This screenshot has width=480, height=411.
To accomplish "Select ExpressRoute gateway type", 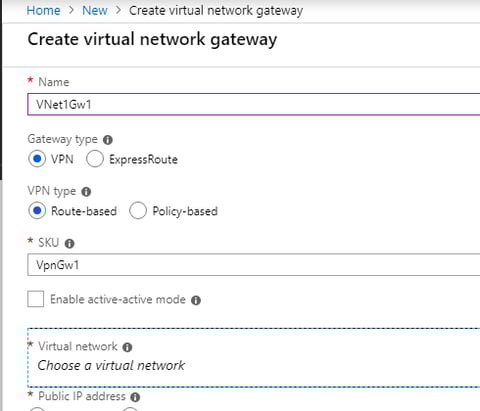I will pos(95,159).
